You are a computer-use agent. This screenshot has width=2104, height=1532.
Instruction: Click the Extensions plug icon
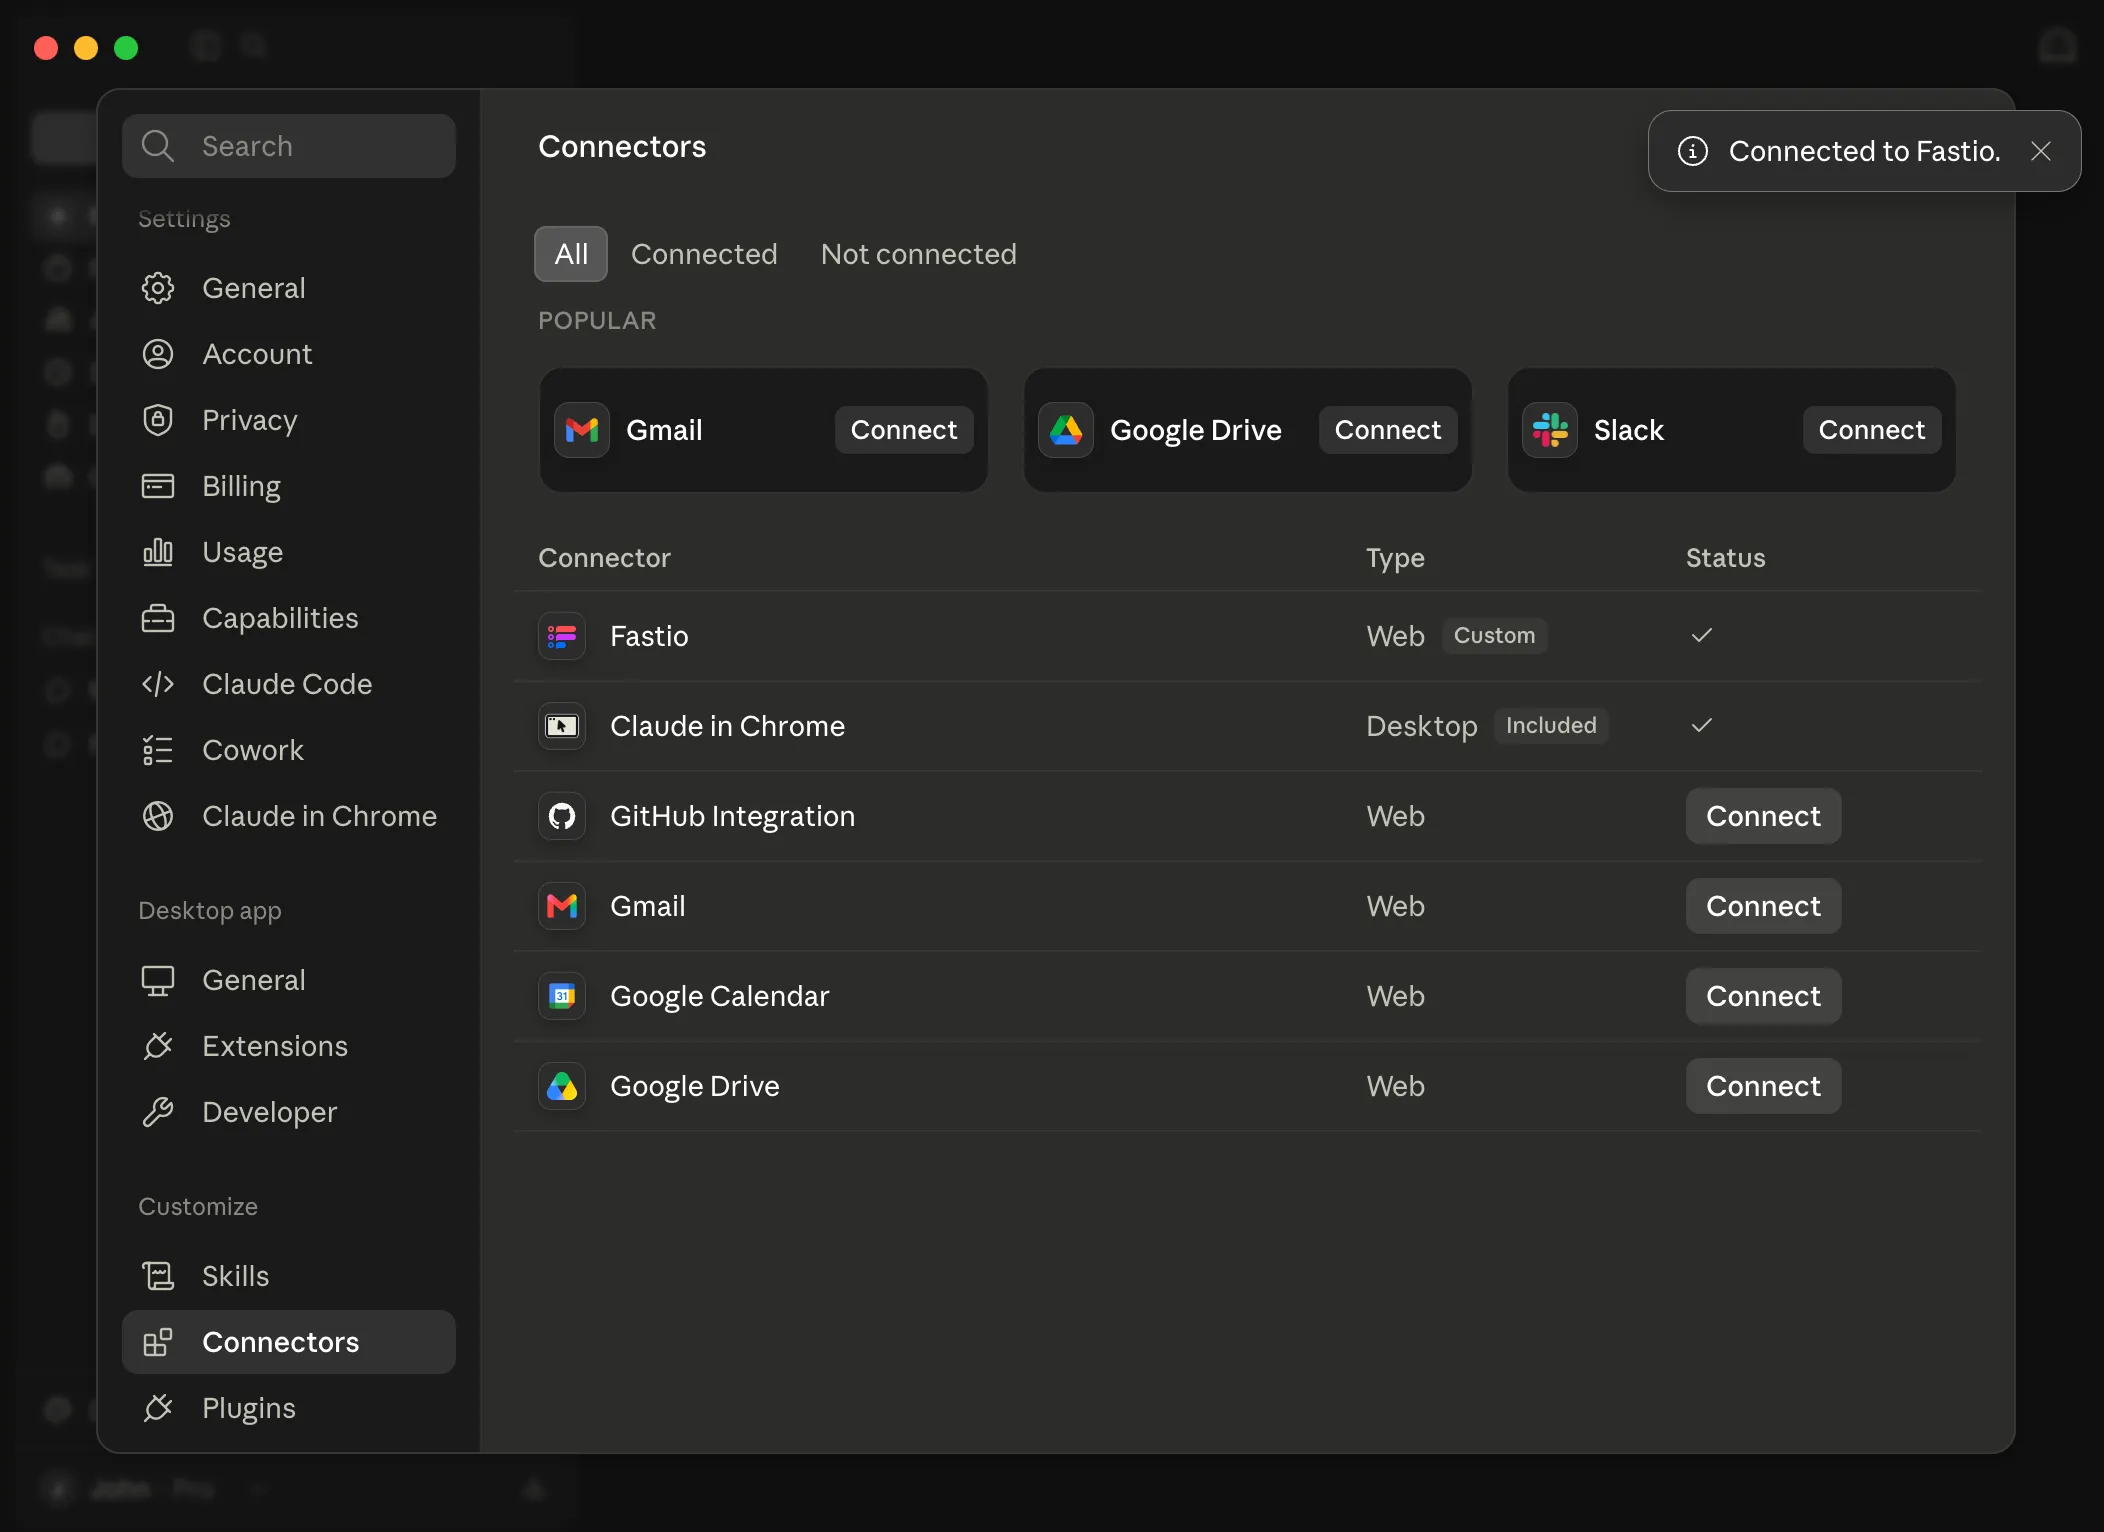(158, 1046)
